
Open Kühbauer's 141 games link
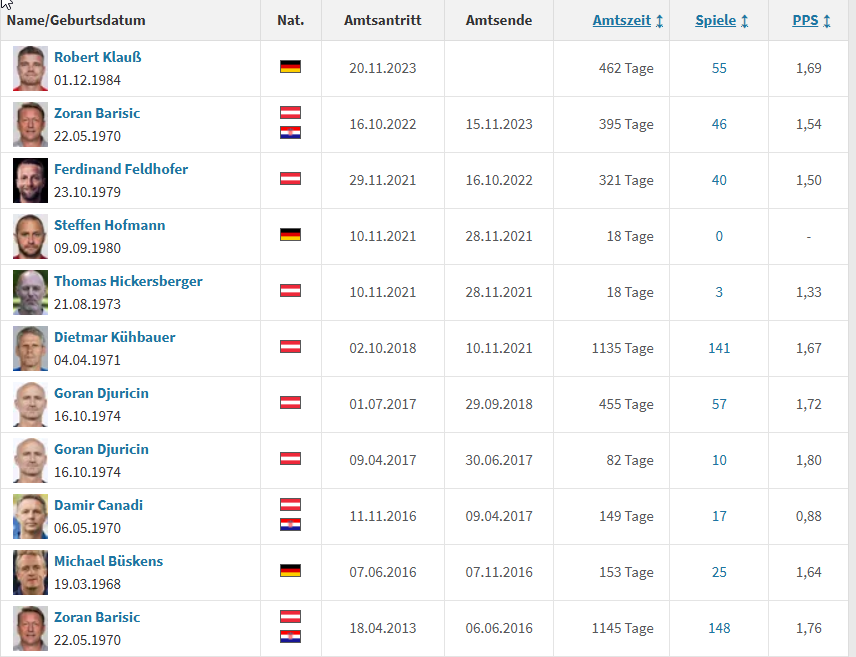(719, 348)
